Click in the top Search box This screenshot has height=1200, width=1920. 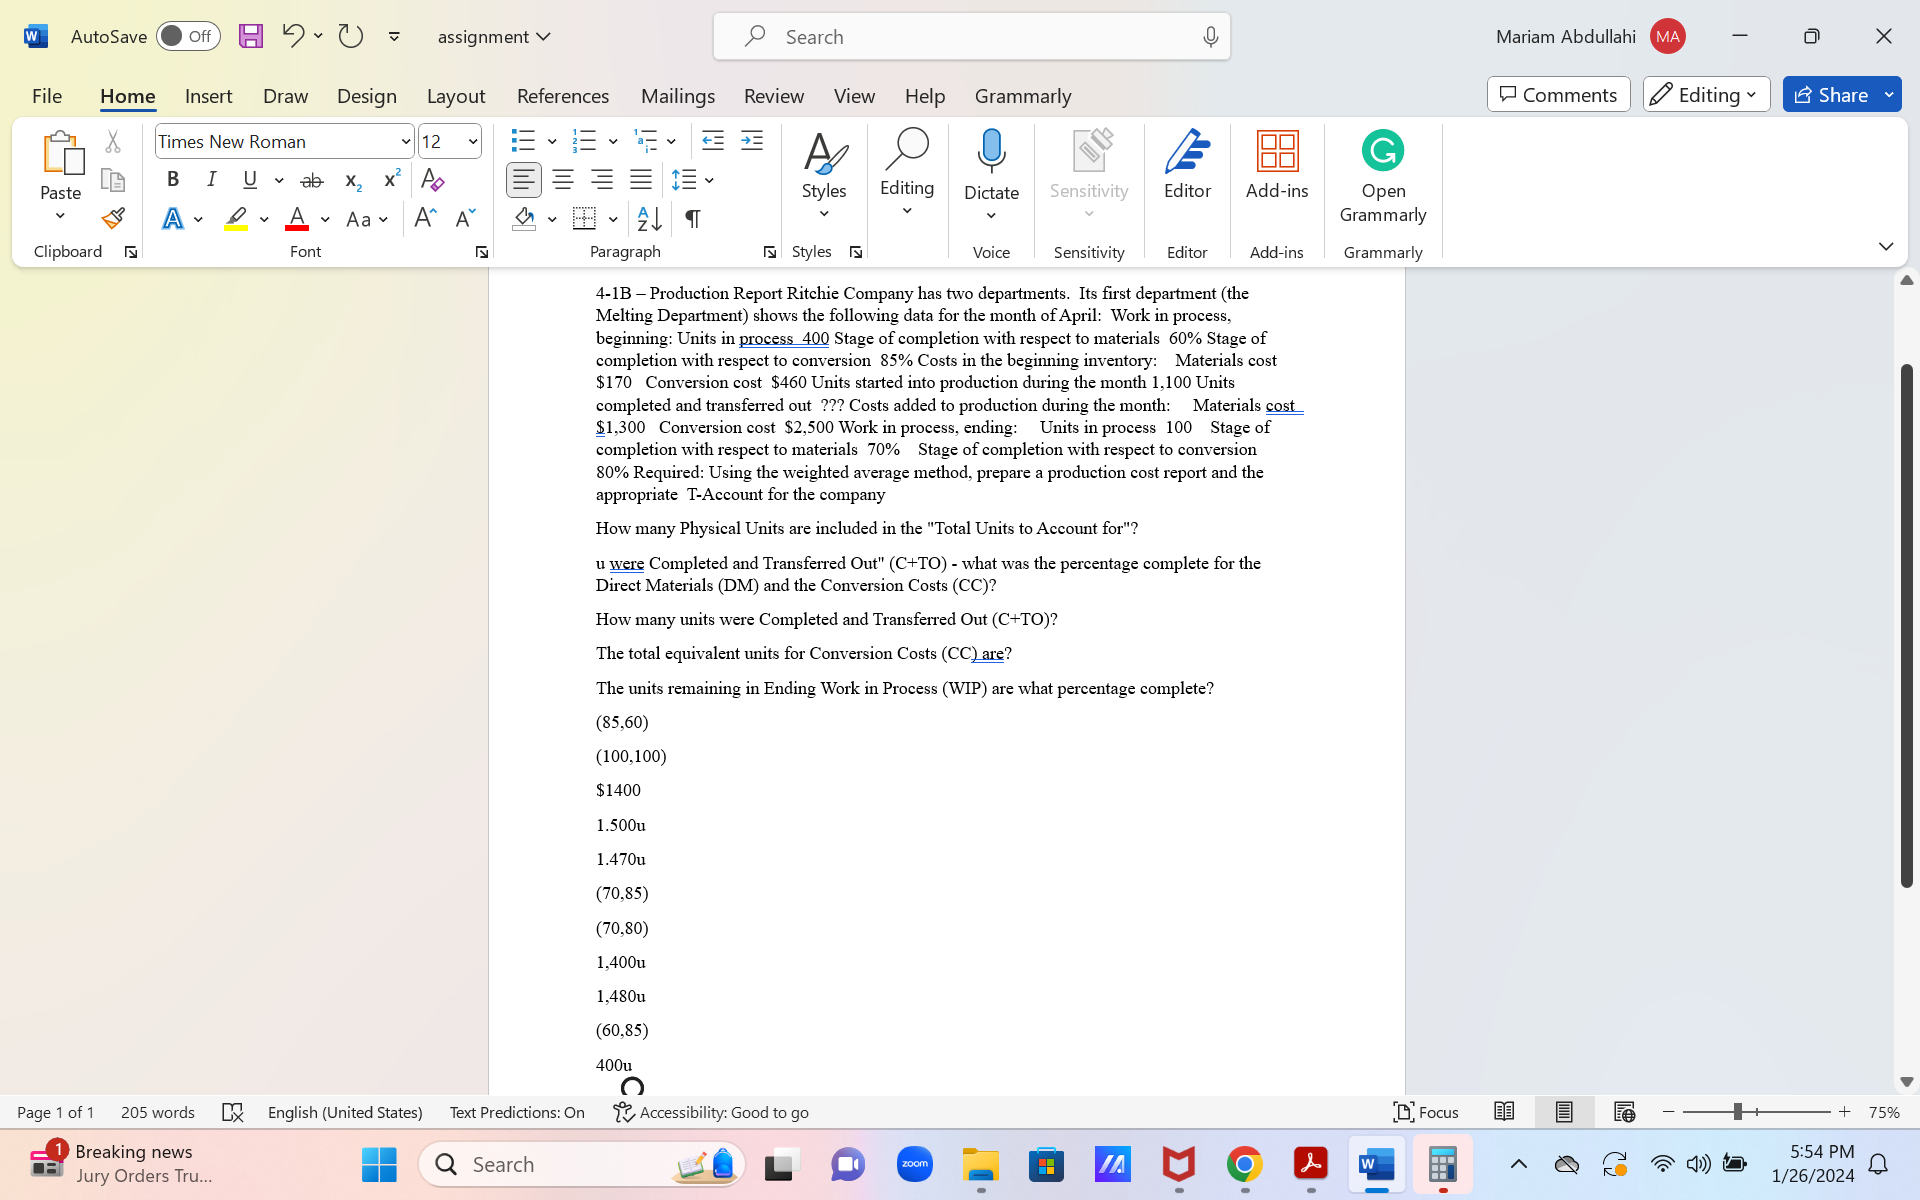pos(970,36)
